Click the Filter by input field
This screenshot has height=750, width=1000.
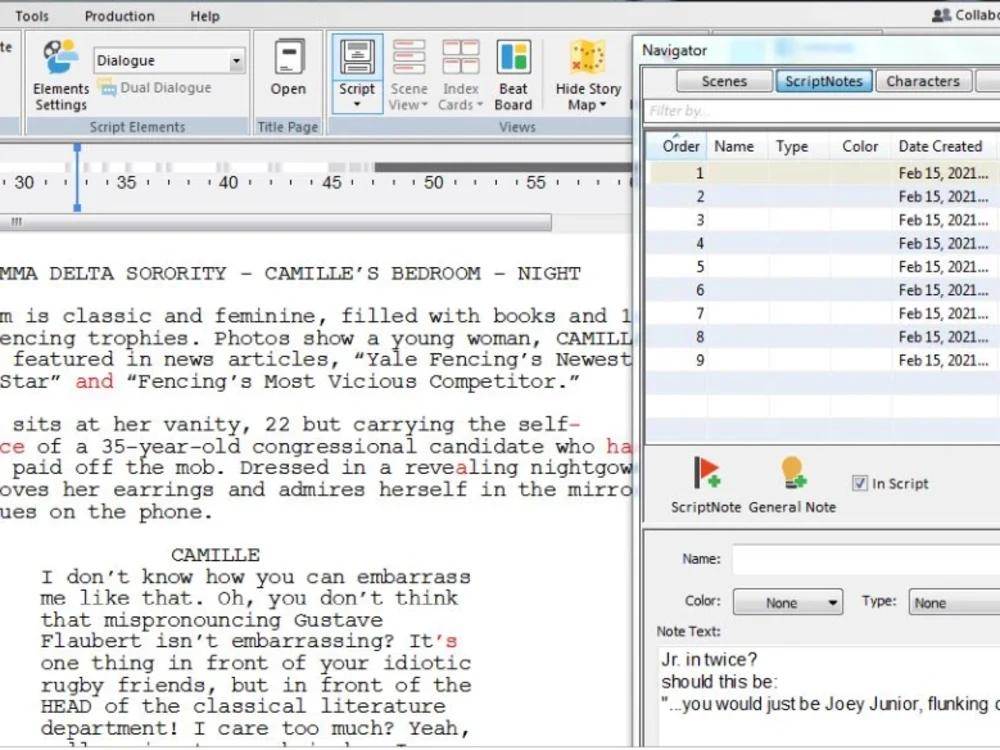[821, 111]
